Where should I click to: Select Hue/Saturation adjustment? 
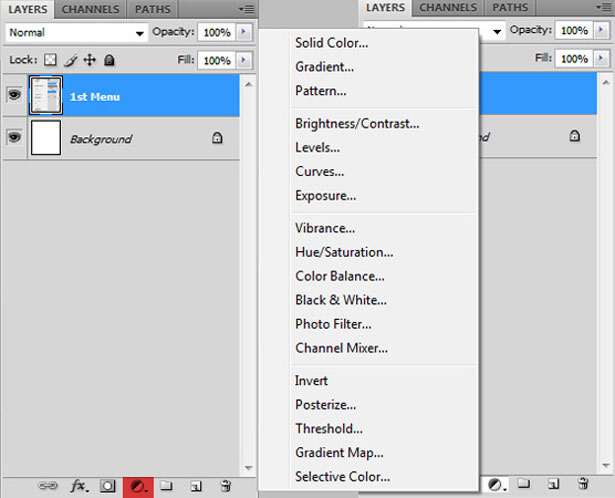tap(344, 252)
